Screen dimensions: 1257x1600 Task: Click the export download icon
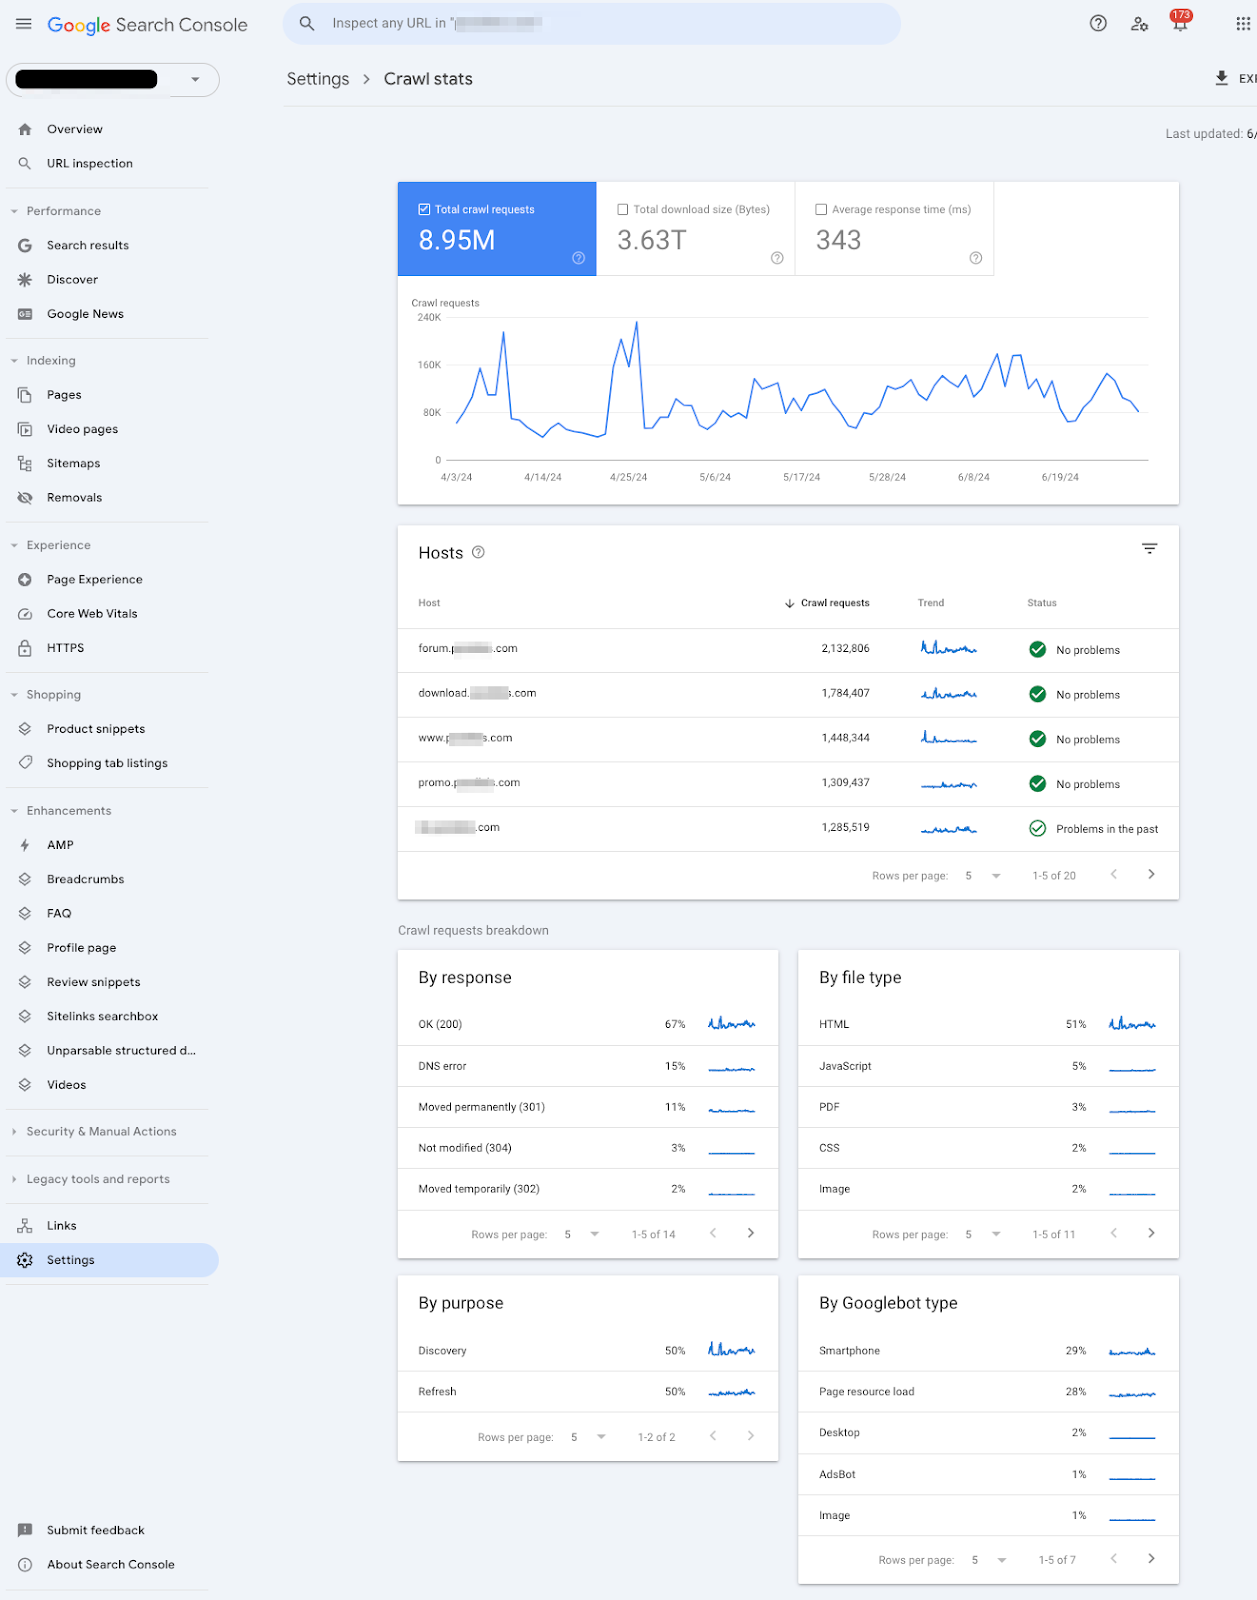(x=1221, y=78)
